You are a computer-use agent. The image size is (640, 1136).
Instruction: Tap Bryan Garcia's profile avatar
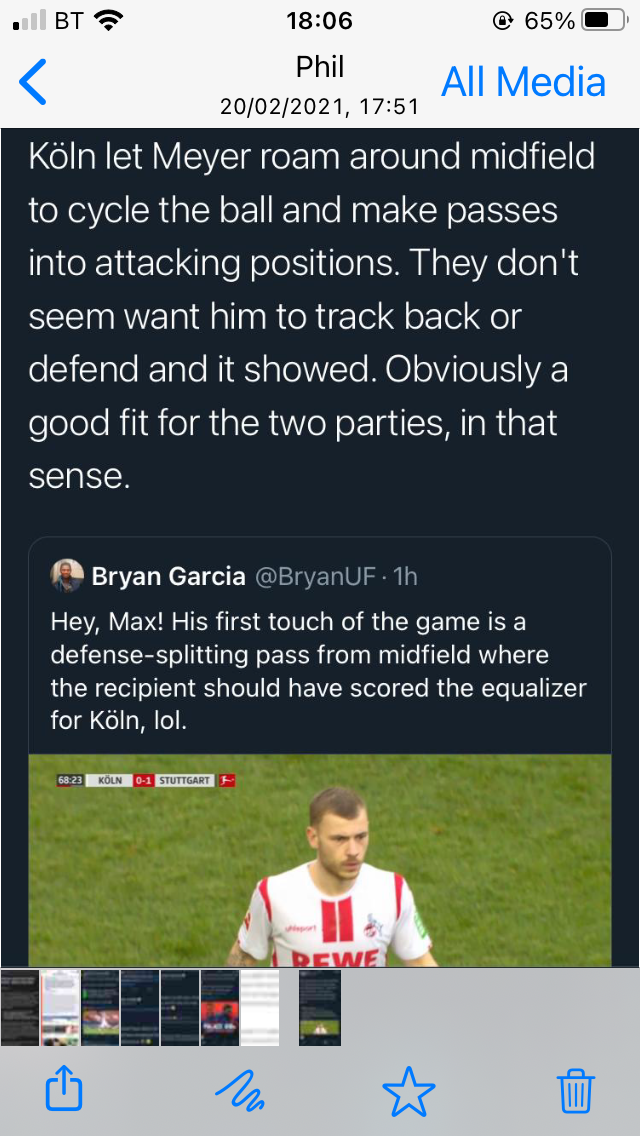tap(67, 576)
